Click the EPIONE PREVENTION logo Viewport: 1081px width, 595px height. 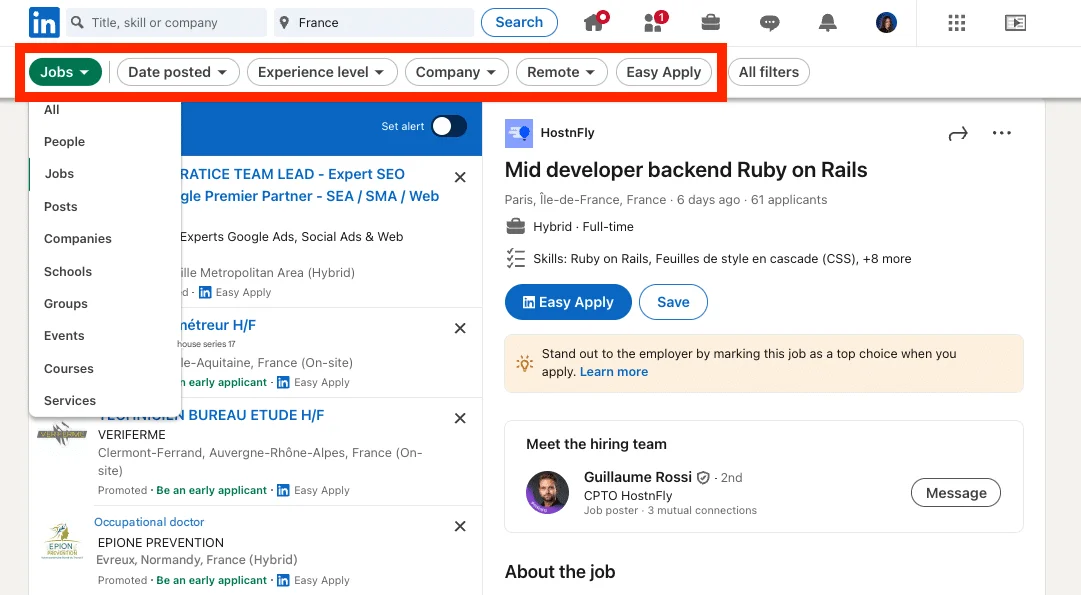61,541
